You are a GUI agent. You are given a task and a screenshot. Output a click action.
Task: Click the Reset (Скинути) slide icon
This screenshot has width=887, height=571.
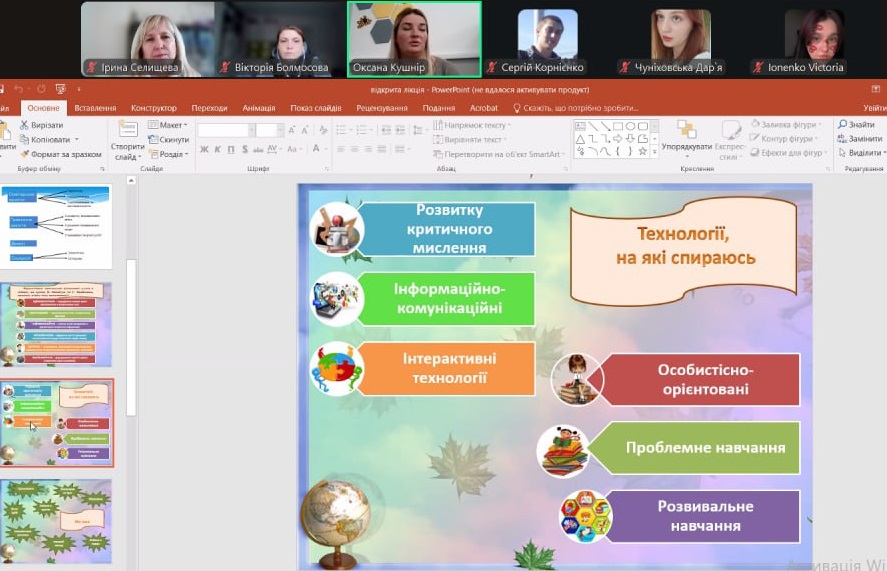(153, 140)
